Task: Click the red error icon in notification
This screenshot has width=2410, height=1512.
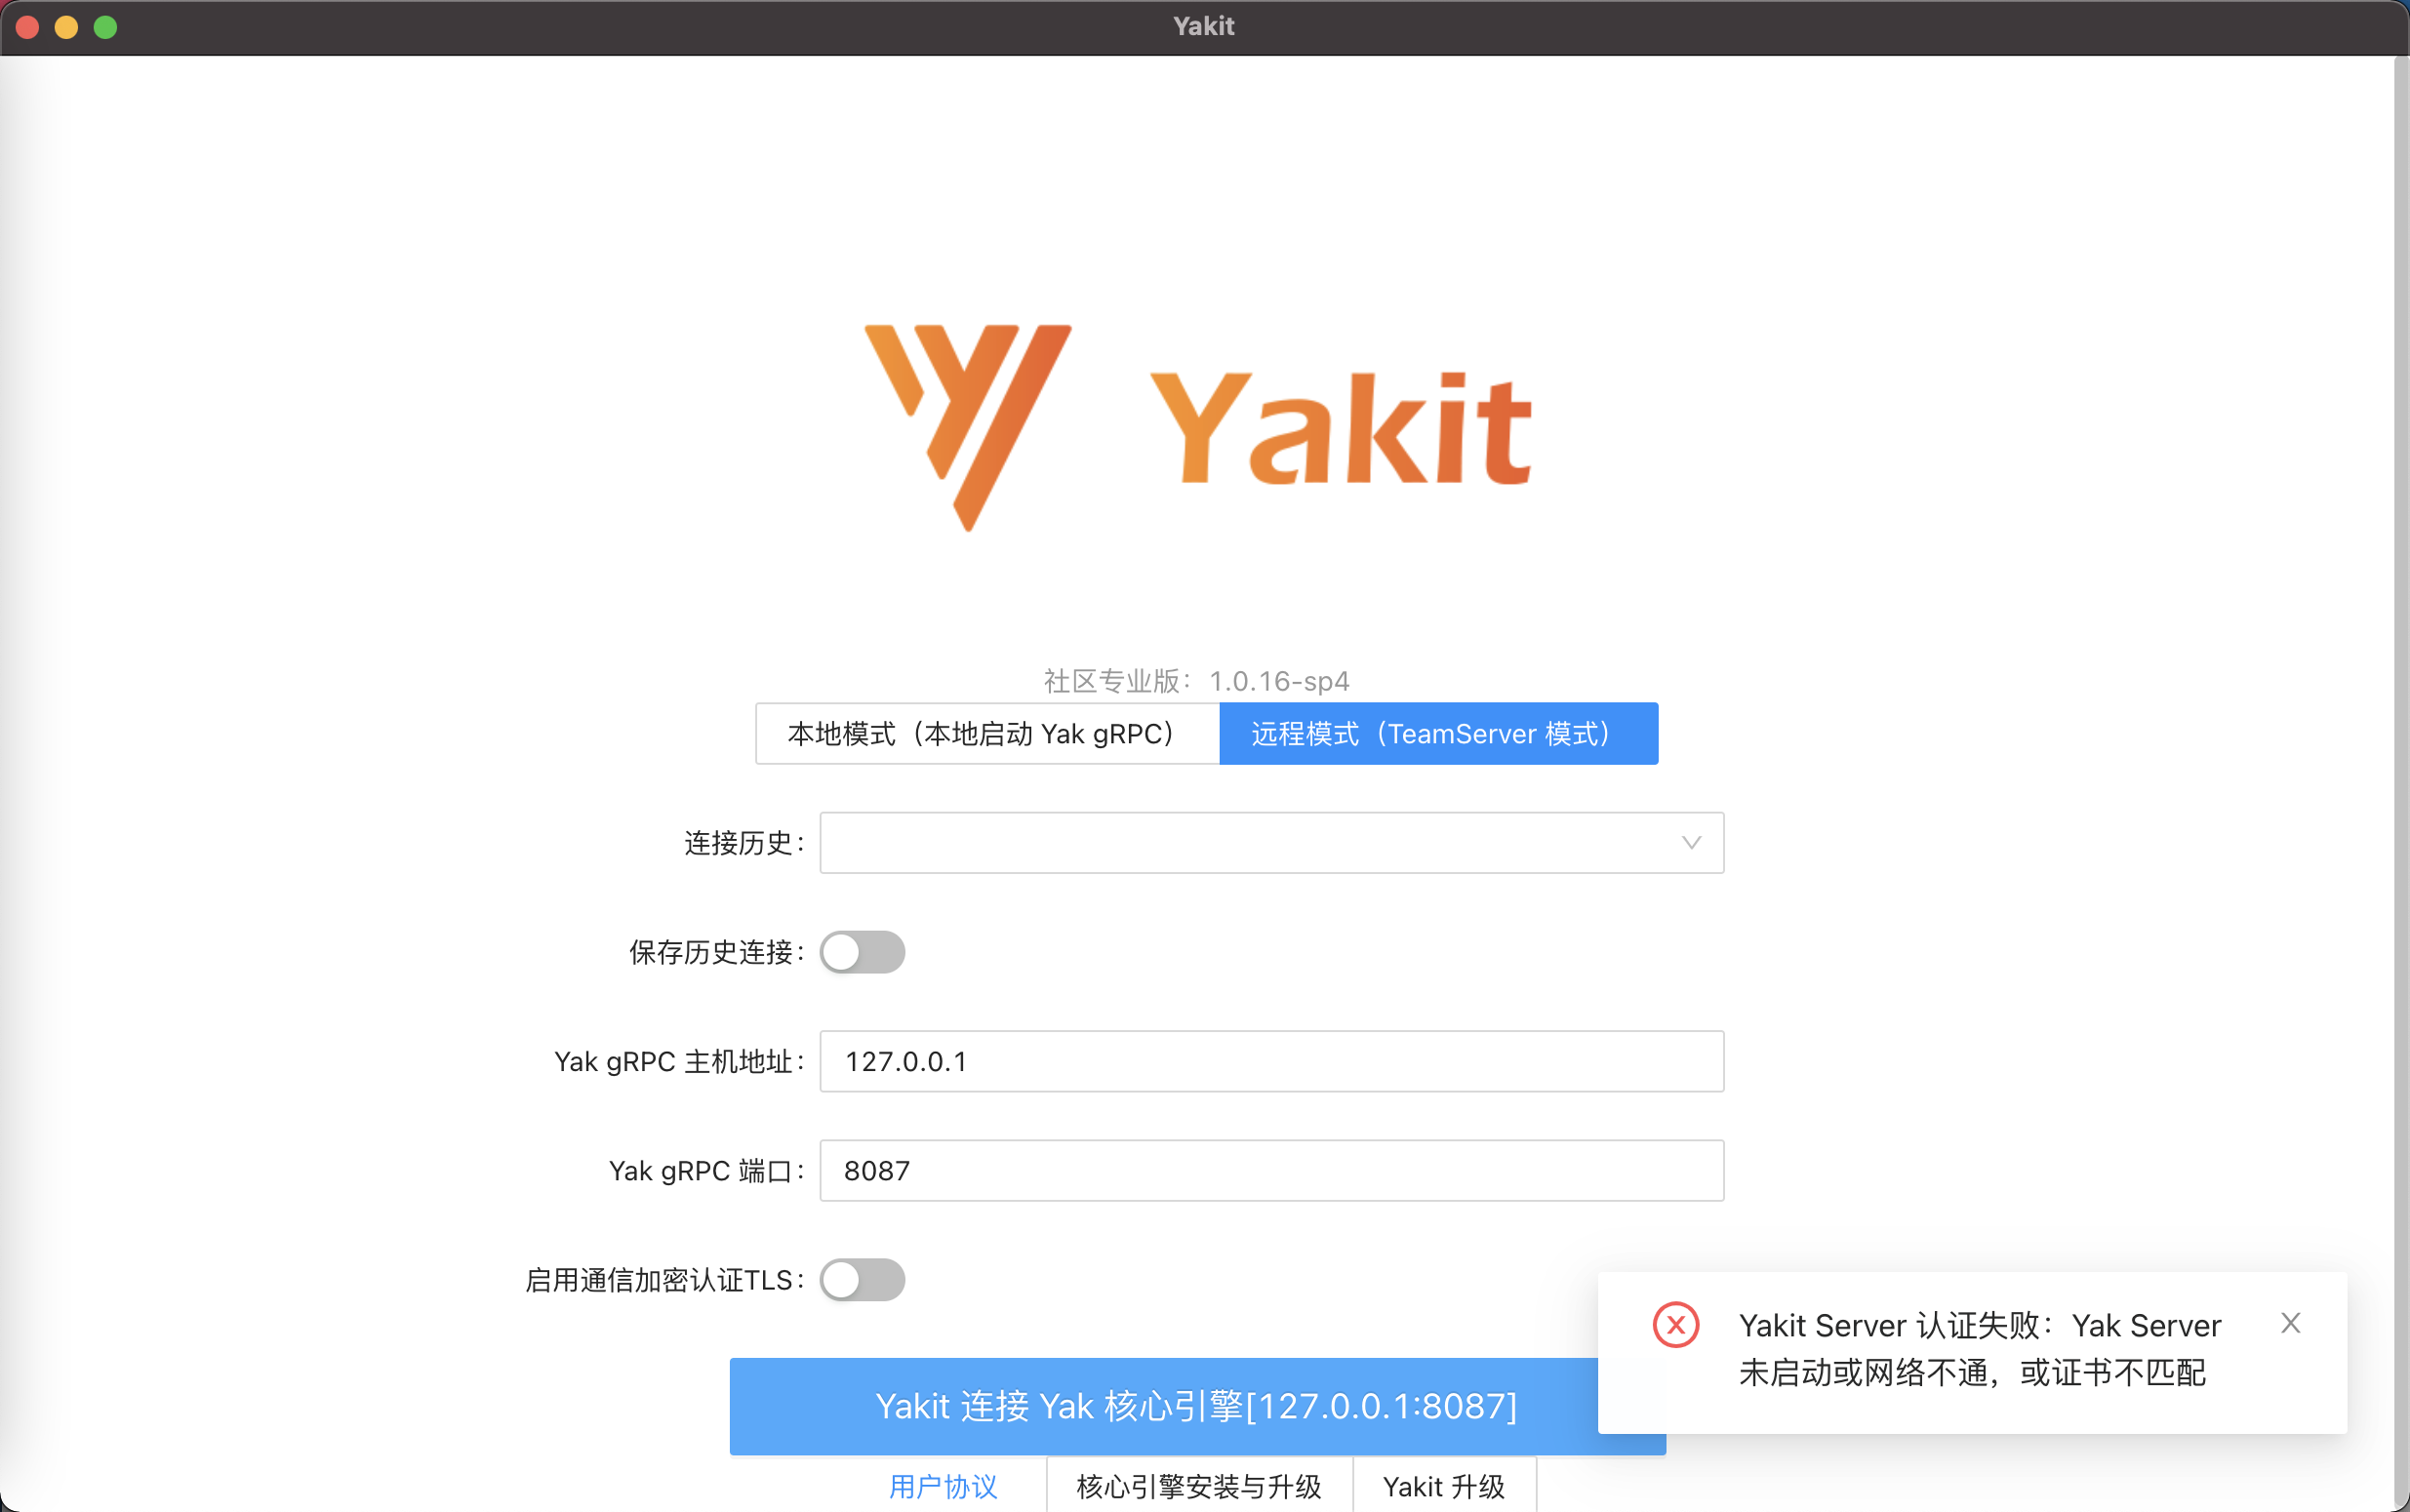Action: (1675, 1325)
